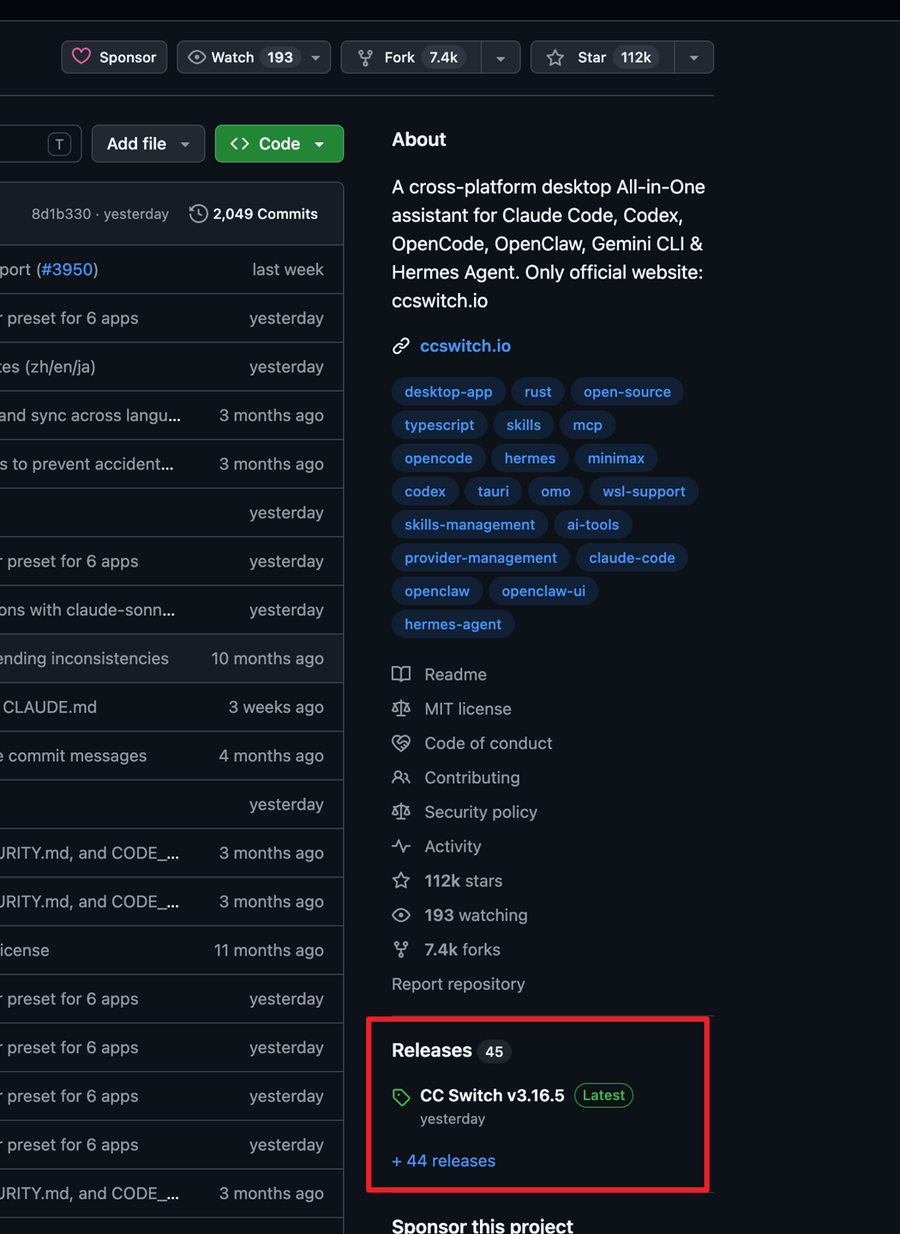This screenshot has width=900, height=1234.
Task: Select the mcp topic tag
Action: coord(587,425)
